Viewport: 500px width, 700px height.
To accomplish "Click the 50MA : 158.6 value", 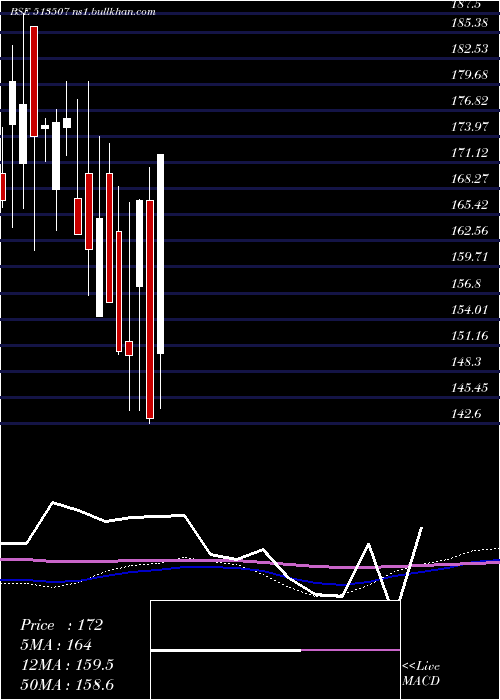I will pos(67,685).
